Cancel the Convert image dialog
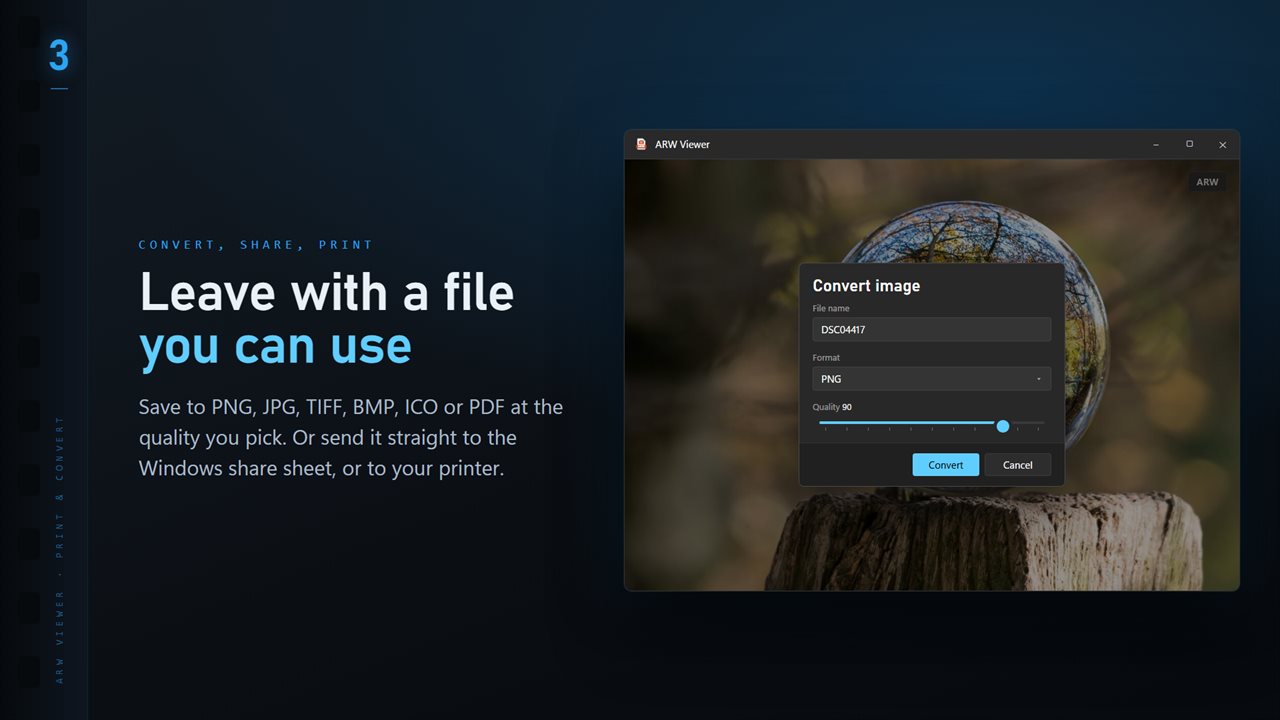The height and width of the screenshot is (720, 1280). (x=1018, y=465)
